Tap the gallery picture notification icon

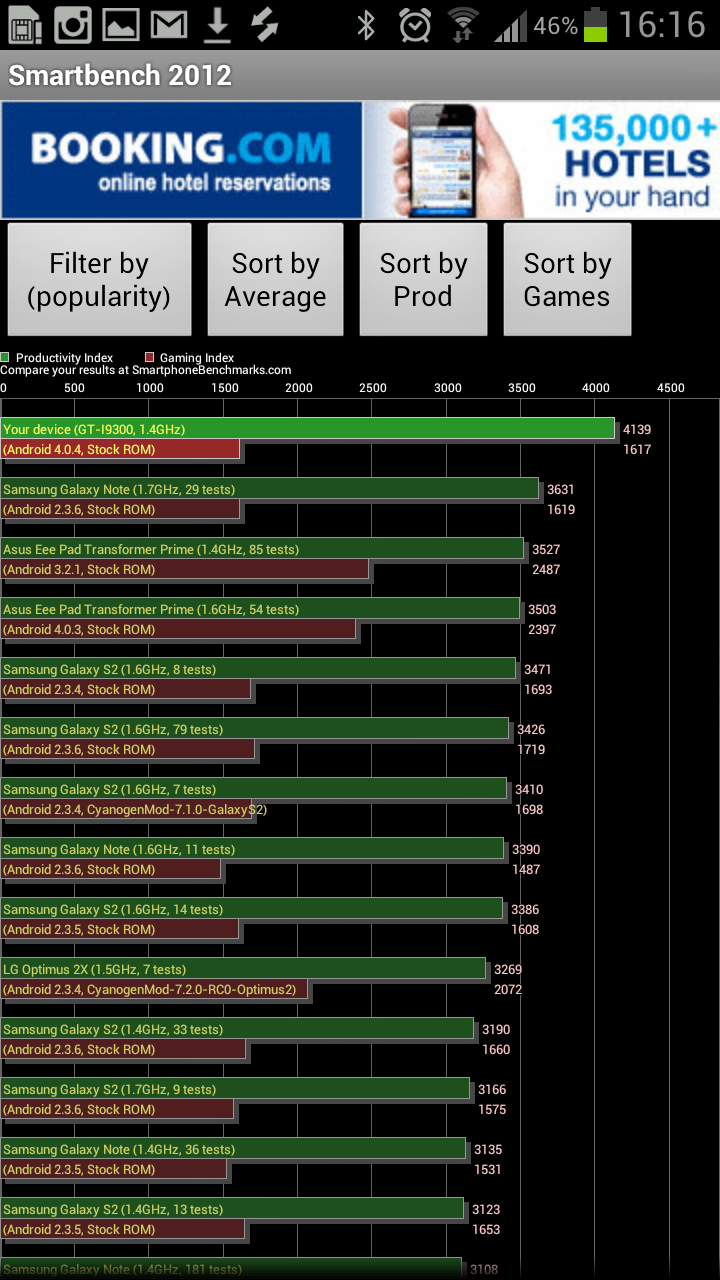pyautogui.click(x=121, y=25)
